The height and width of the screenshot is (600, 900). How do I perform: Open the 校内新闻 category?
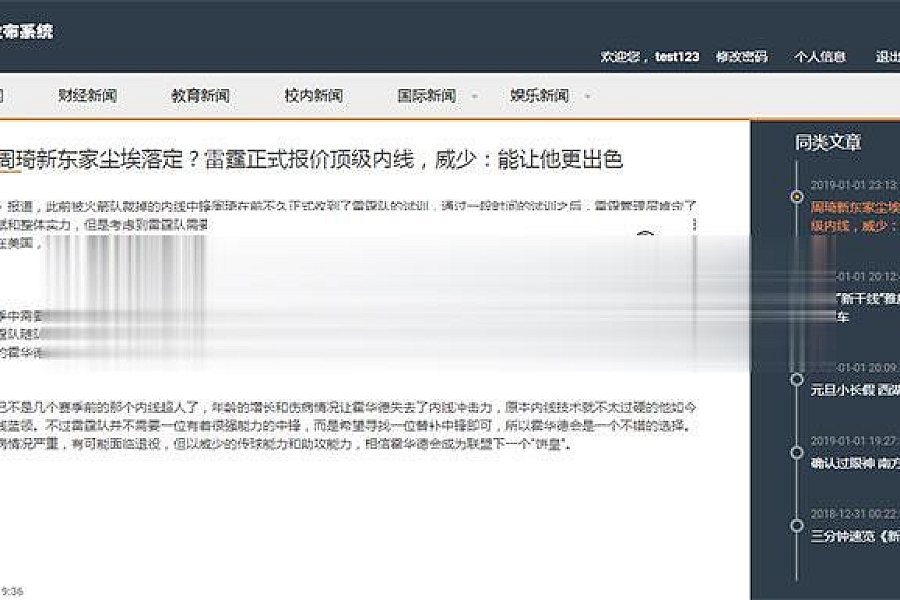click(313, 95)
